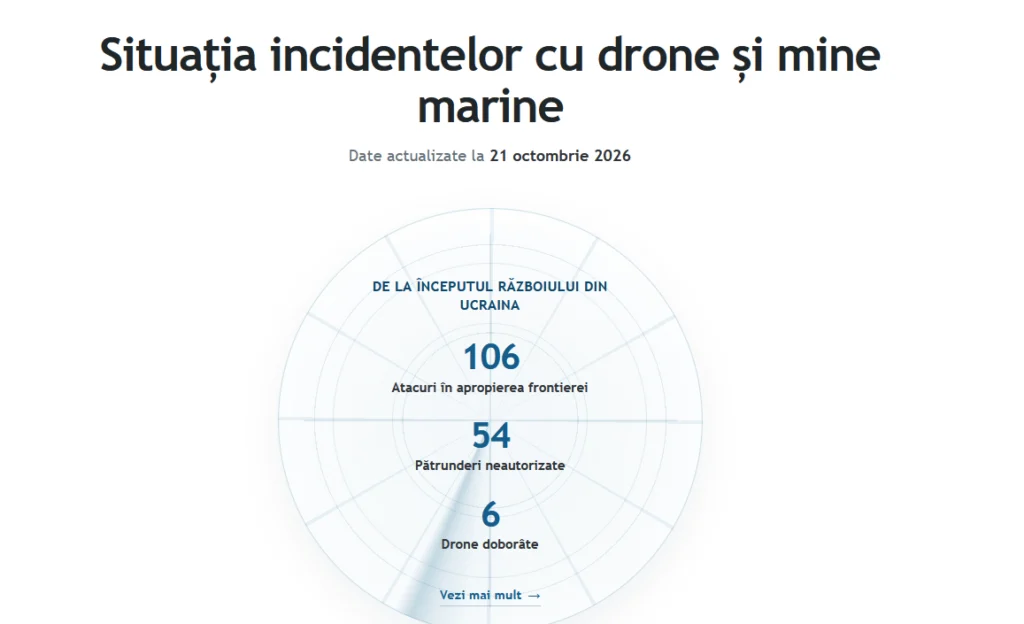The image size is (1024, 624).
Task: Click the number 106
Action: [x=491, y=357]
